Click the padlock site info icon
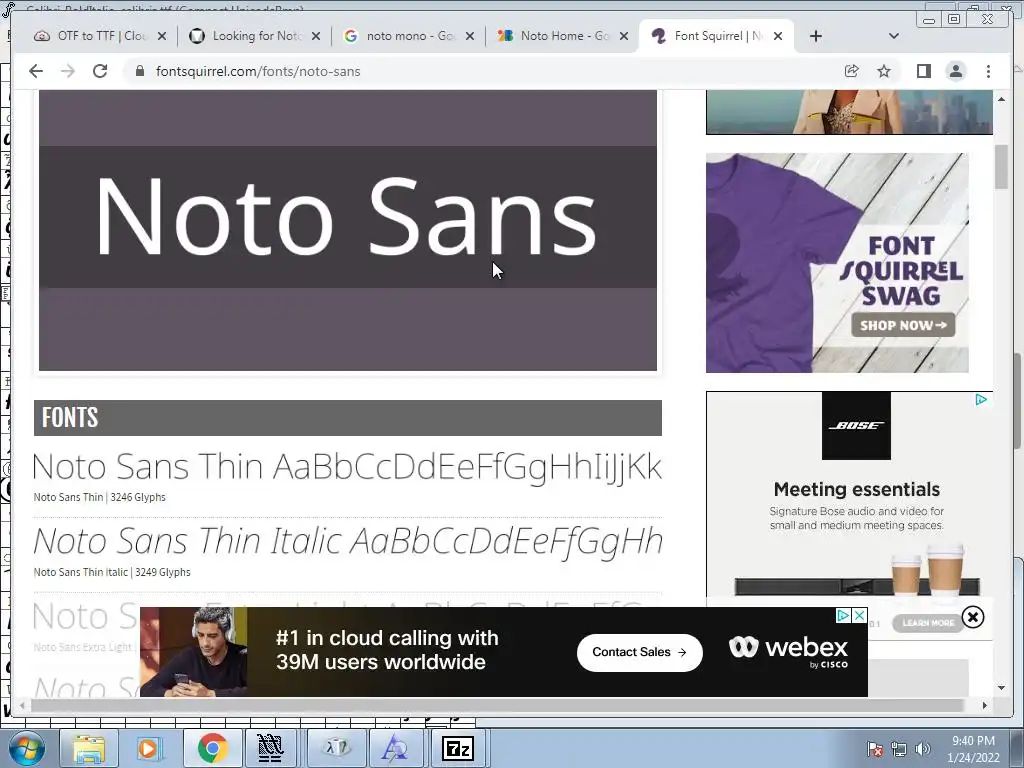 point(139,71)
